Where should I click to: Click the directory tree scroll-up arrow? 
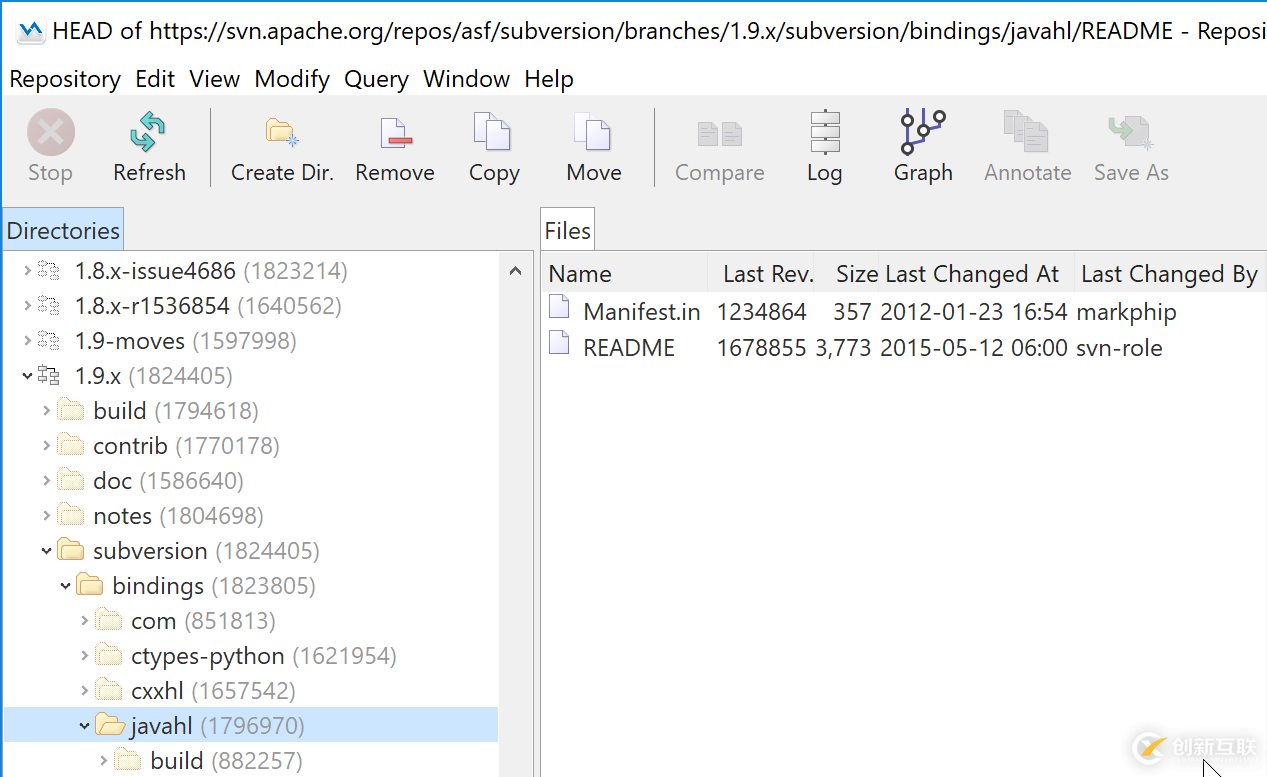click(x=516, y=271)
